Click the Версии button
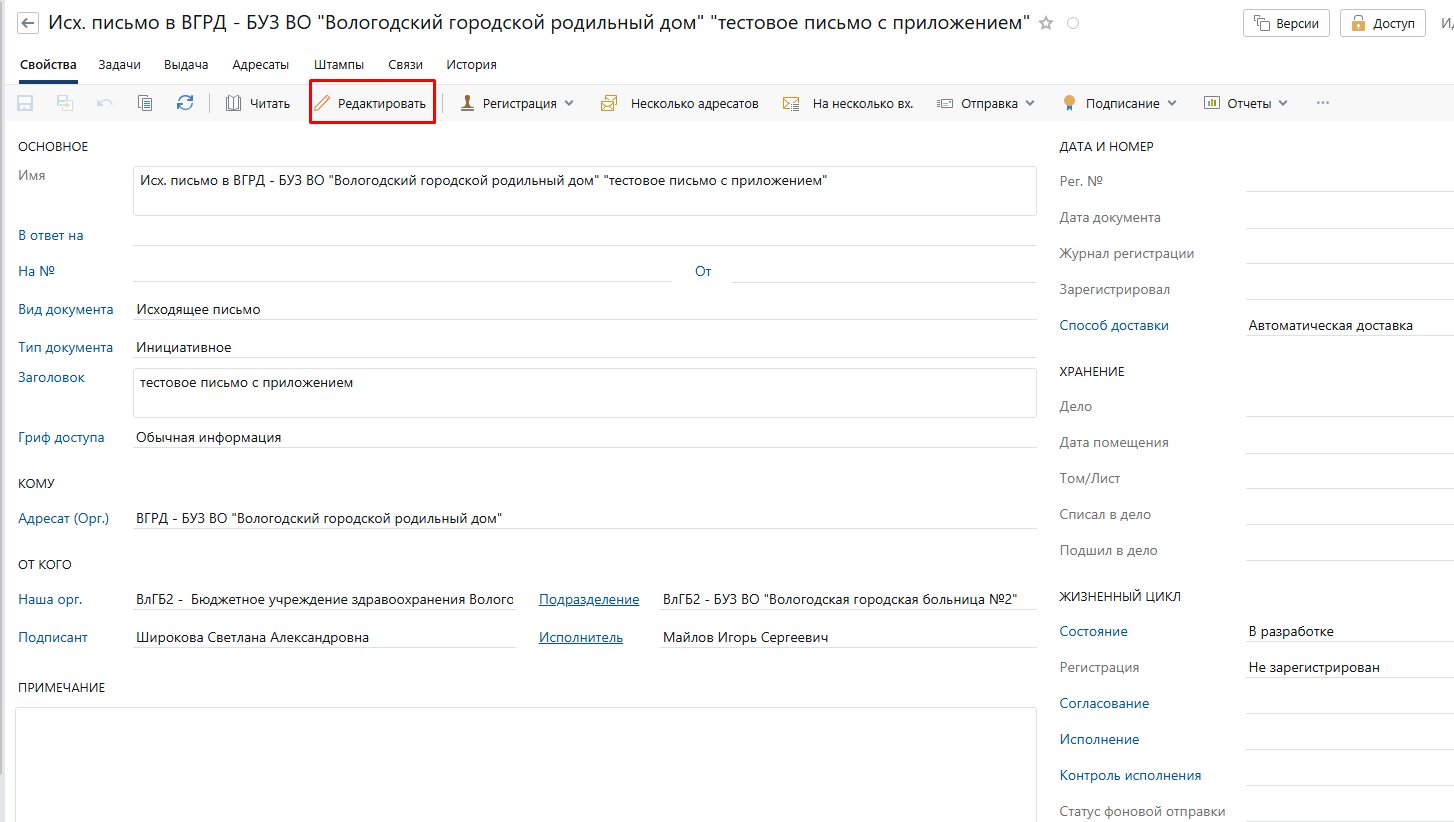 (x=1286, y=23)
